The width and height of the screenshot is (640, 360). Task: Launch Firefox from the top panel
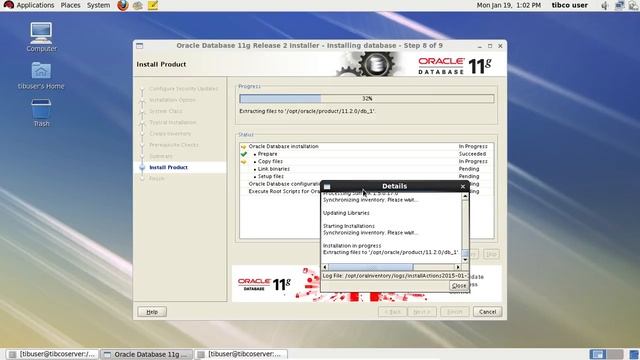coord(122,5)
